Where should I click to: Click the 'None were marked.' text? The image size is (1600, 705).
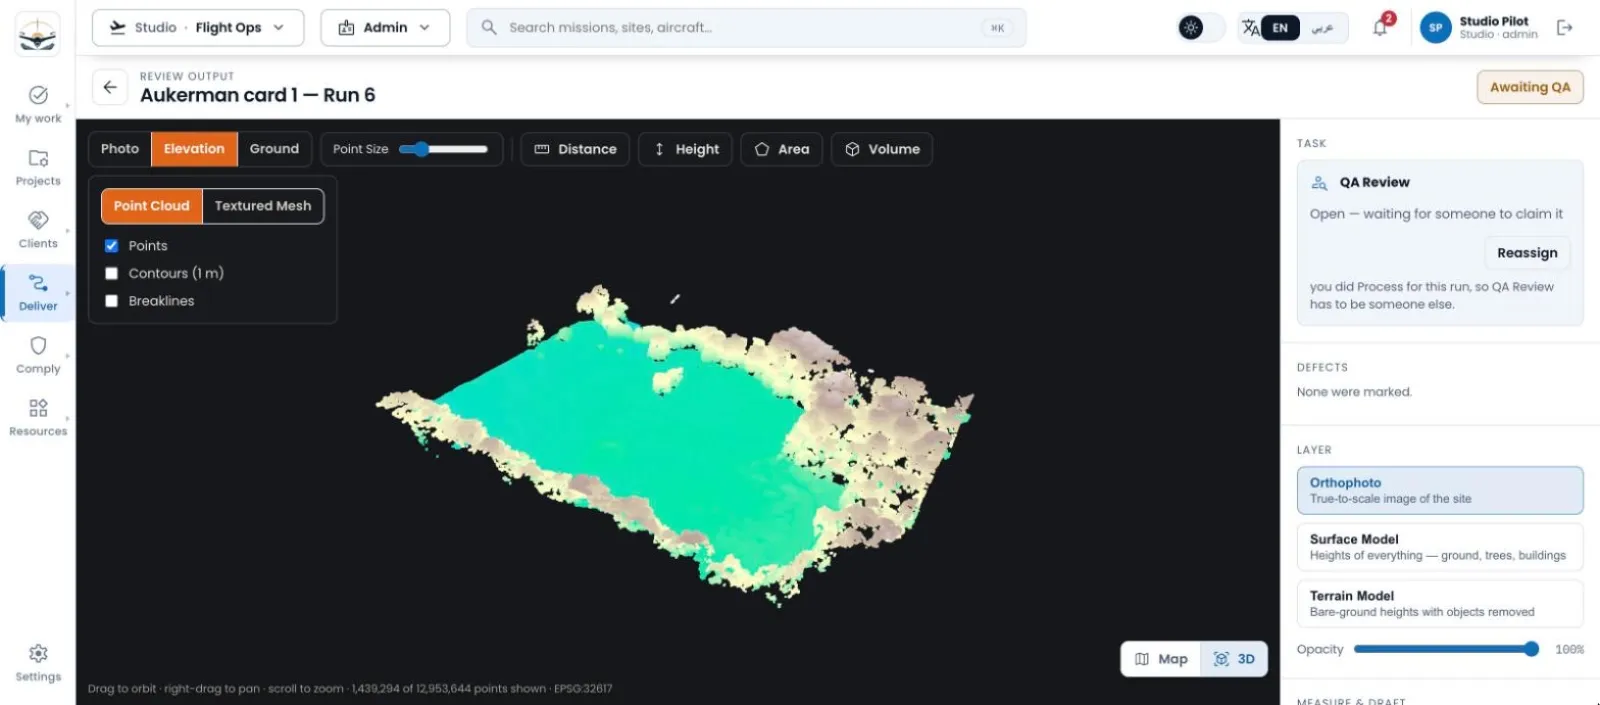1354,392
